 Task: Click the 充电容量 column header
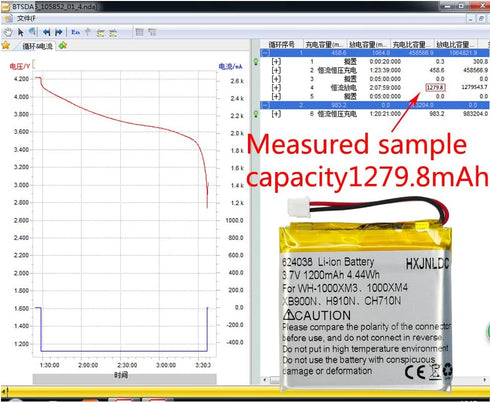324,44
